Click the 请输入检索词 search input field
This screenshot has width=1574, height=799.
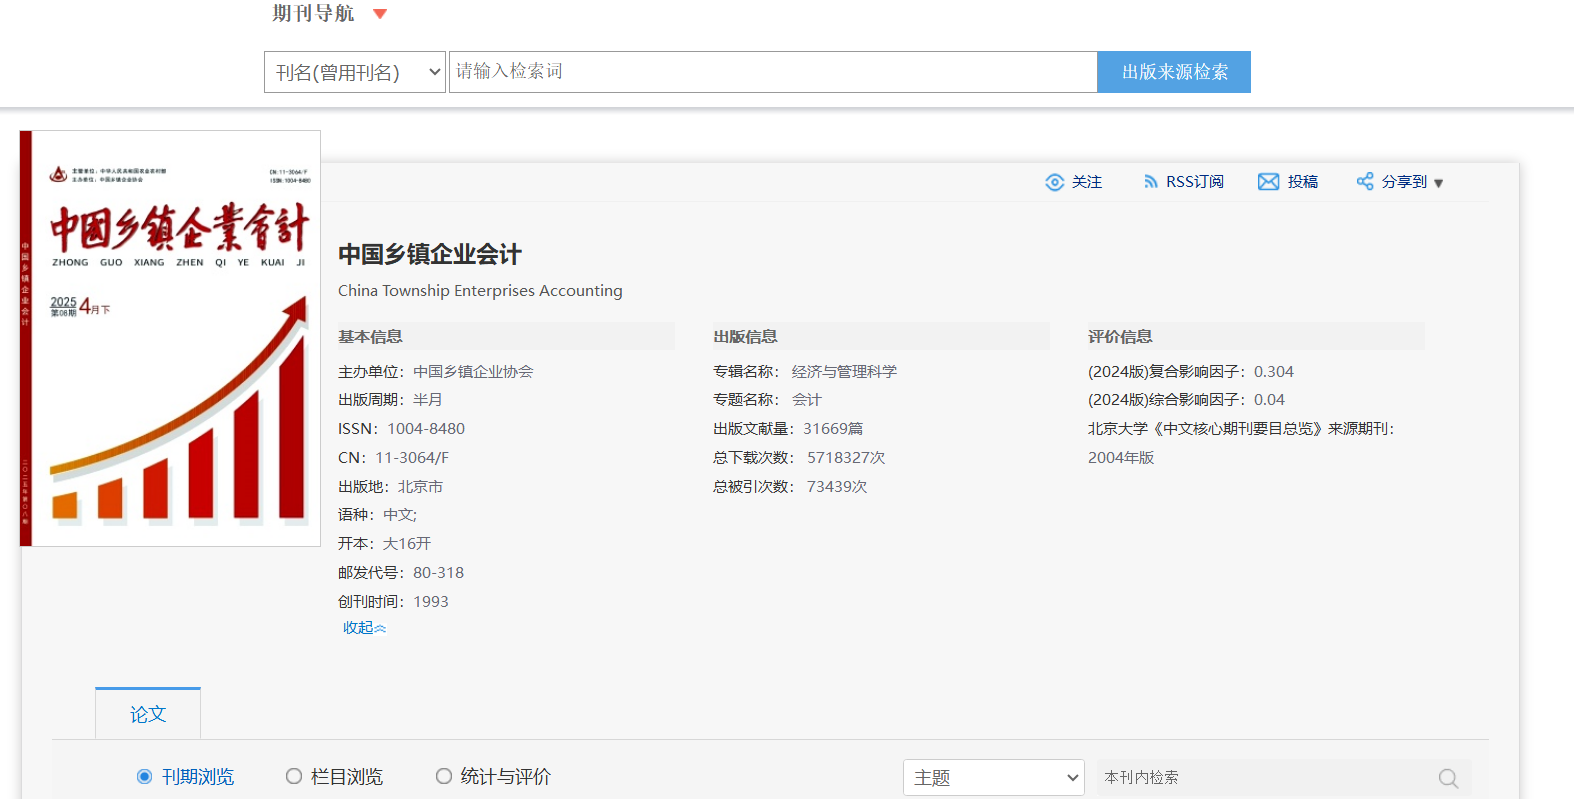(x=772, y=72)
